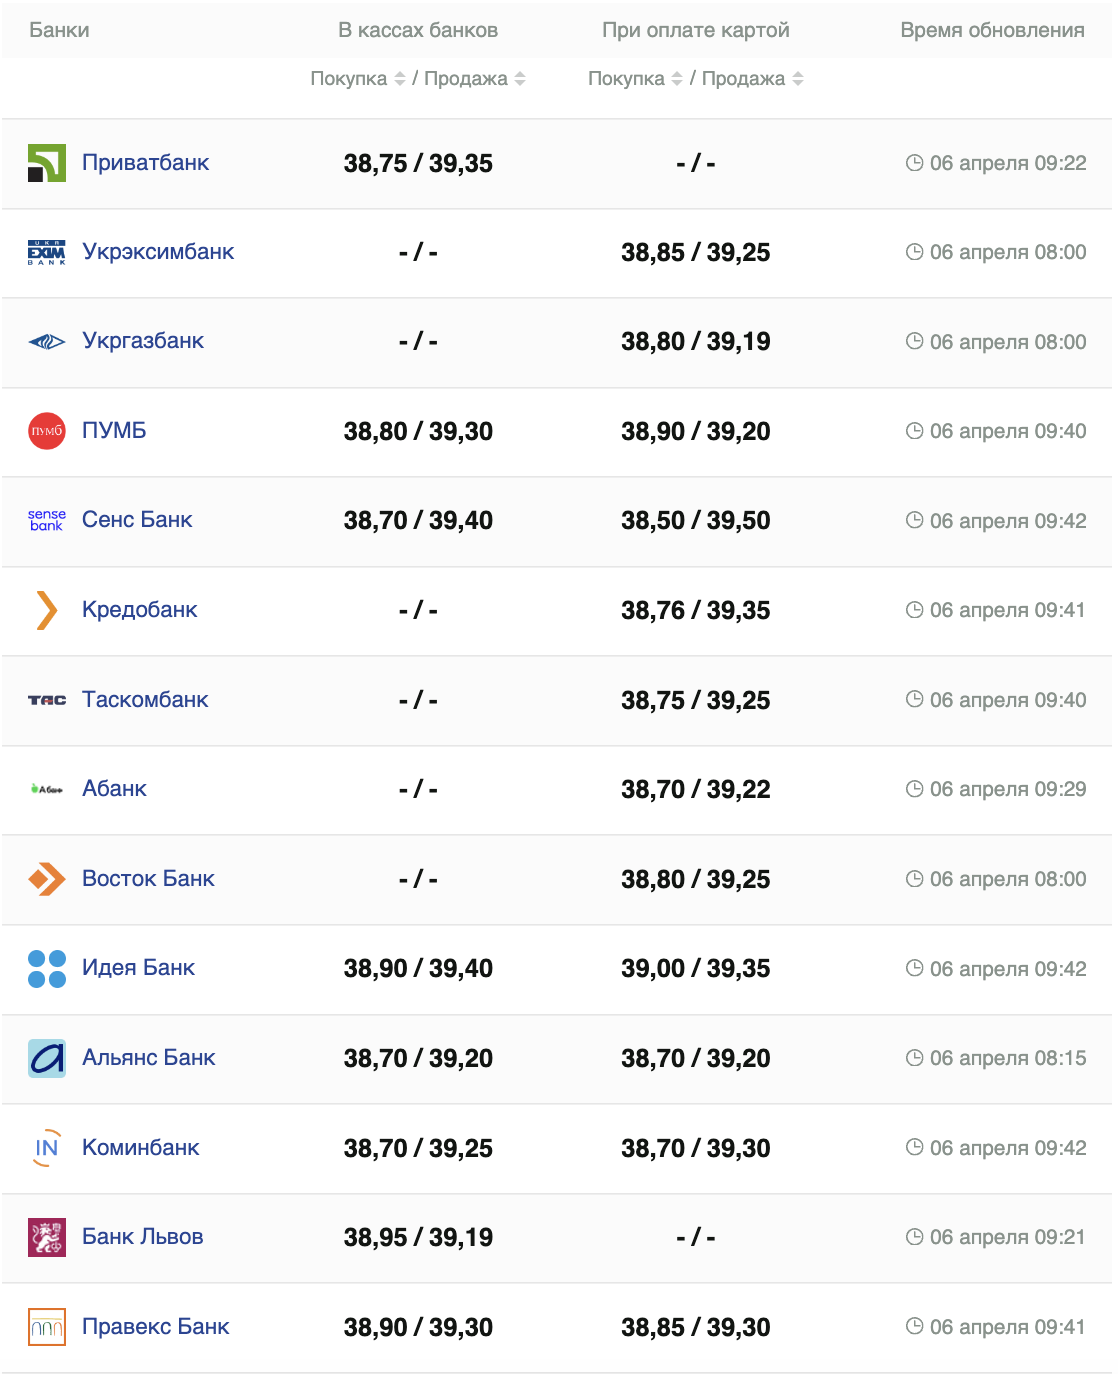Click the red ПУМБ round logo
The height and width of the screenshot is (1374, 1118).
click(46, 431)
